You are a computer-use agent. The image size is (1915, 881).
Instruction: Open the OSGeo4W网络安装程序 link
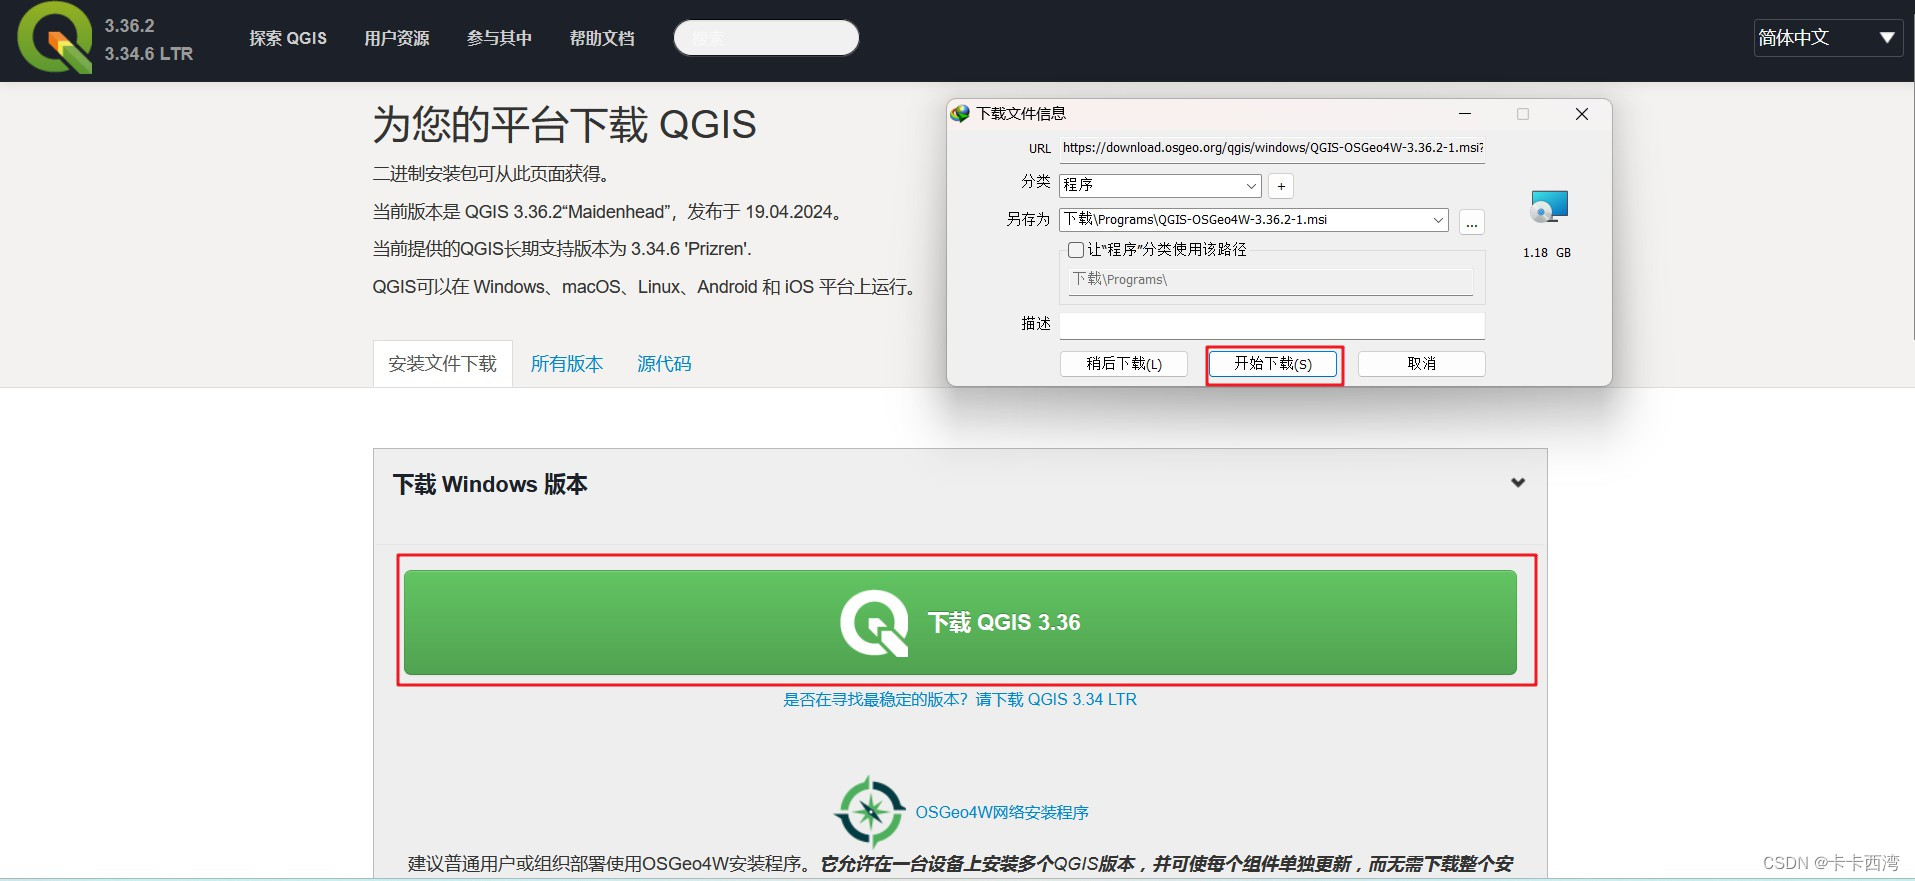1002,812
